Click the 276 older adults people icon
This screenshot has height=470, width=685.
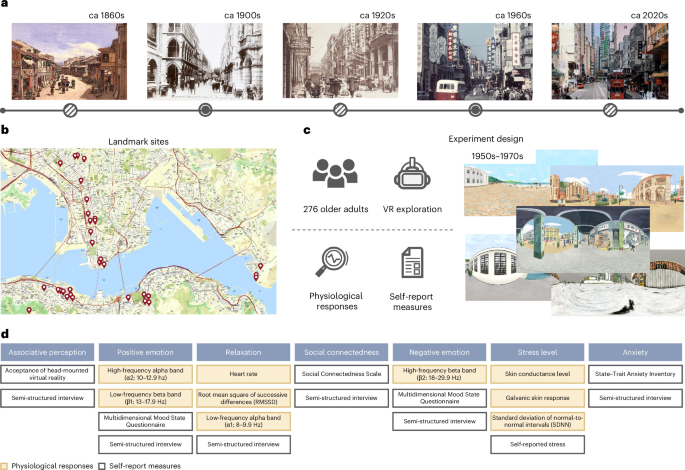click(x=335, y=173)
